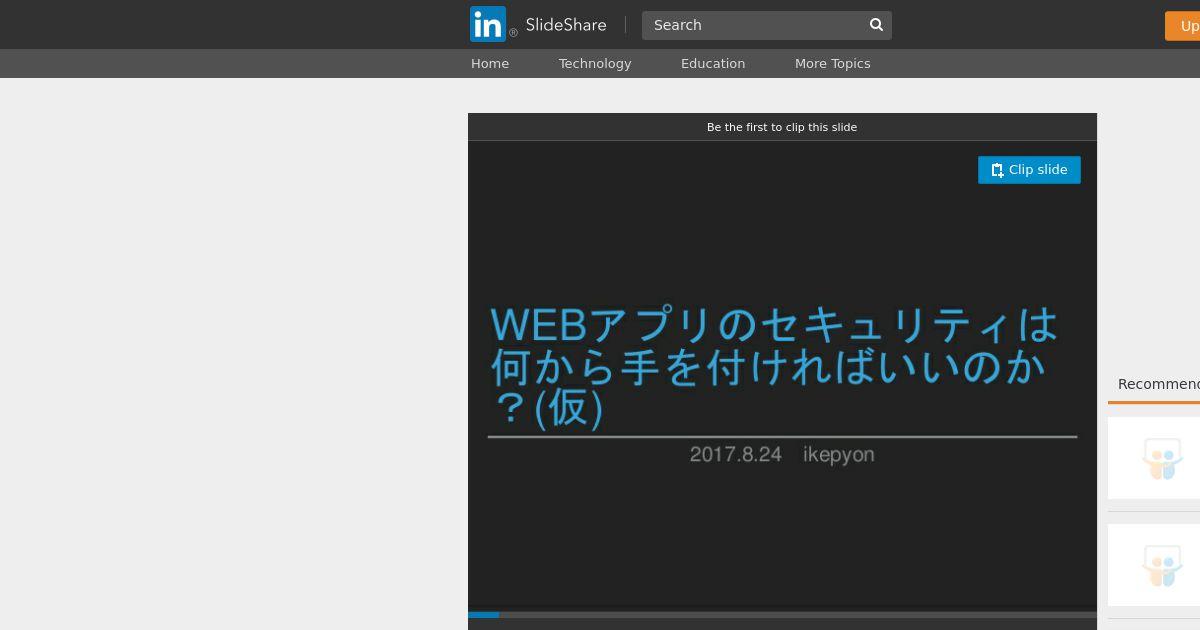Select the Recommended tab

click(x=1158, y=384)
